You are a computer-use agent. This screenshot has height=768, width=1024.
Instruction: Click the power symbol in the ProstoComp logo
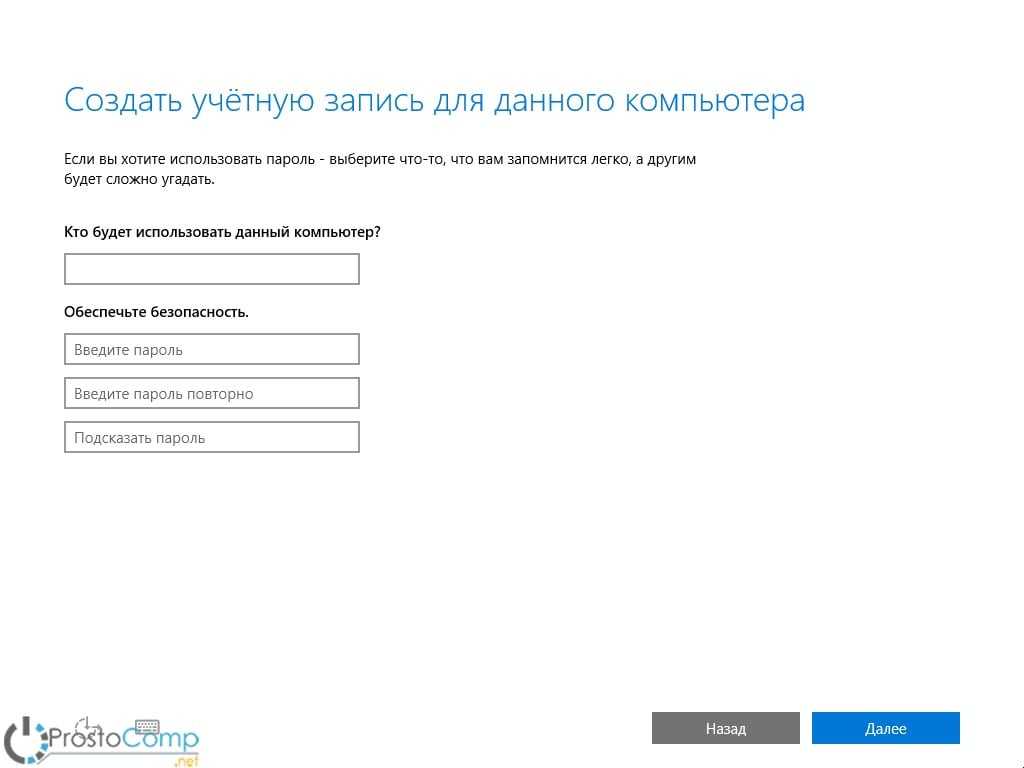(x=24, y=739)
